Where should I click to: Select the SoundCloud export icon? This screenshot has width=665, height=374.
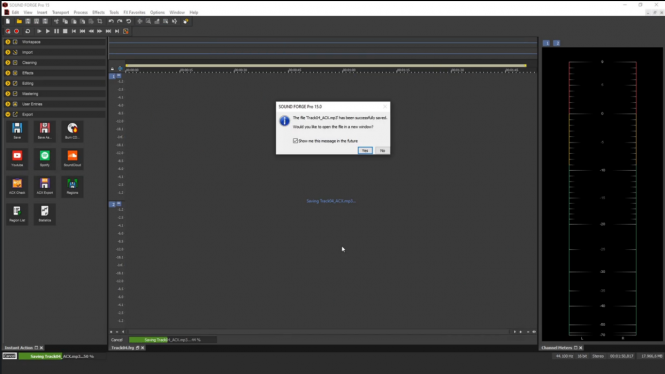(x=72, y=158)
